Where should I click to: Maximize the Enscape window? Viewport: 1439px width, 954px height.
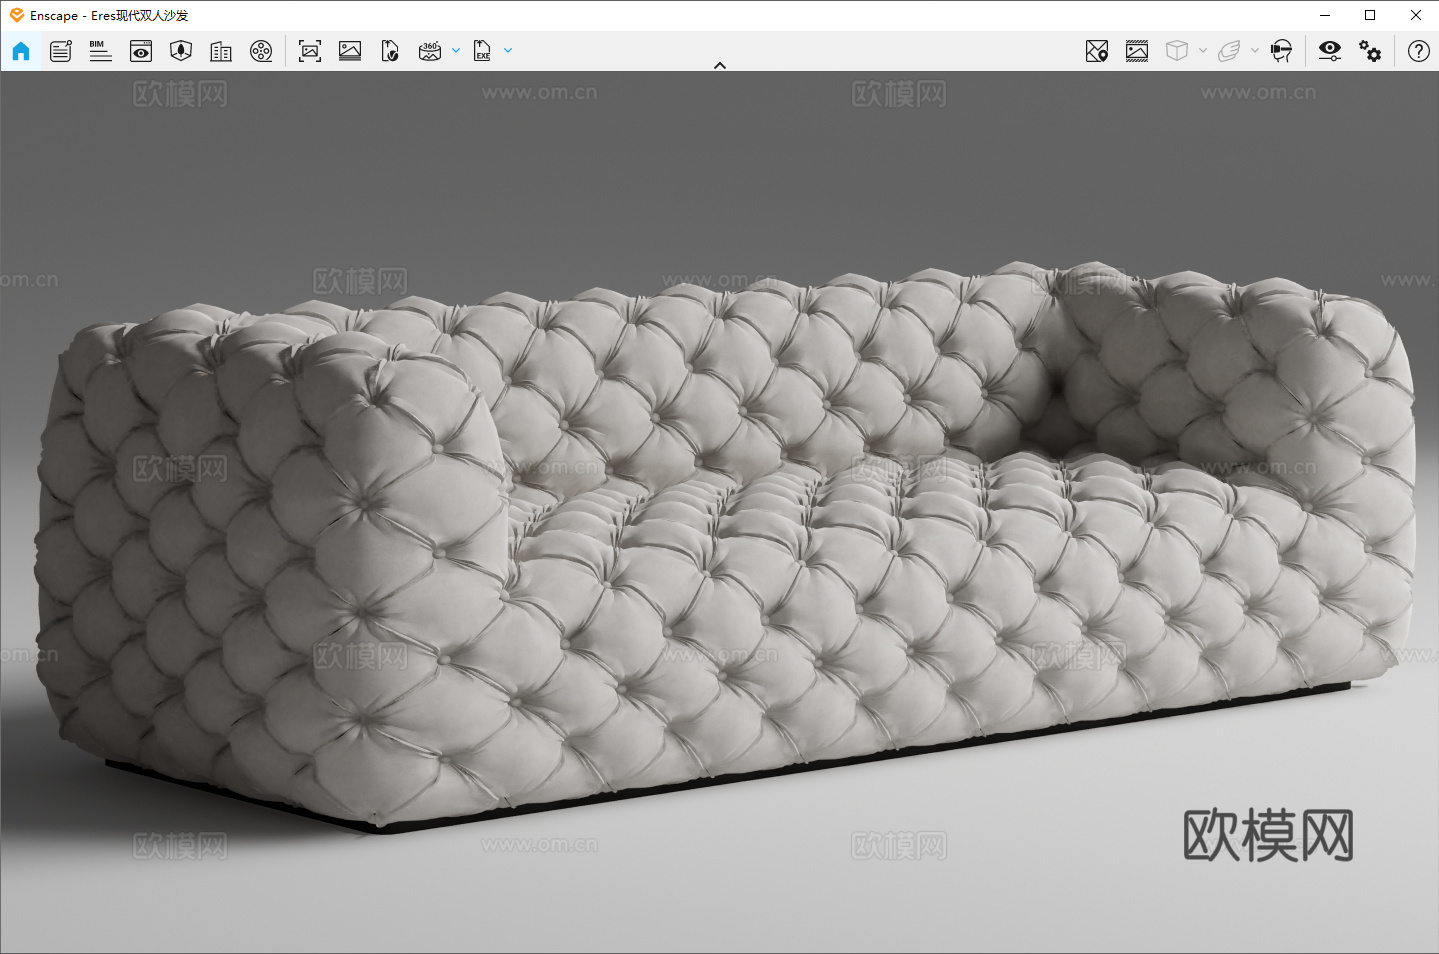coord(1370,15)
